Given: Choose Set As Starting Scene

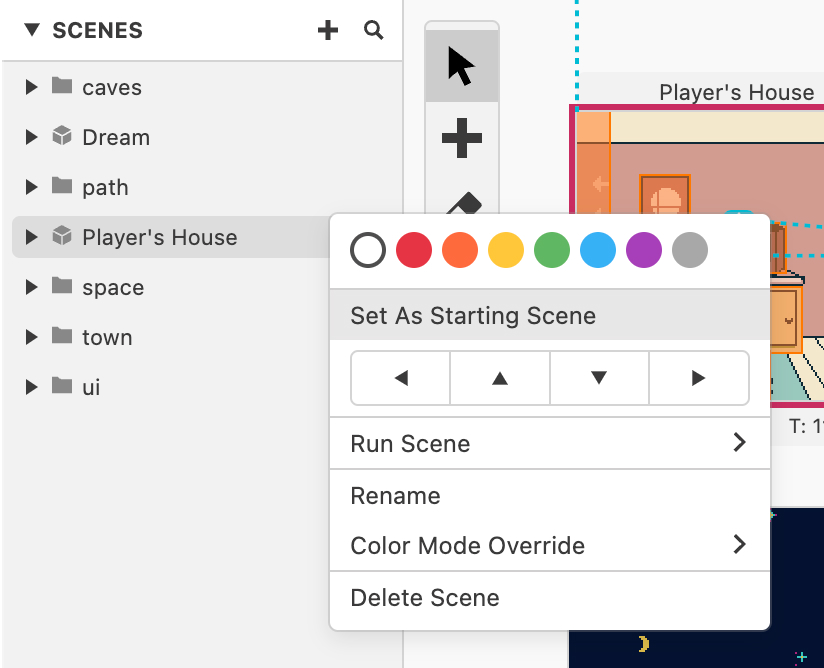Looking at the screenshot, I should click(x=473, y=316).
